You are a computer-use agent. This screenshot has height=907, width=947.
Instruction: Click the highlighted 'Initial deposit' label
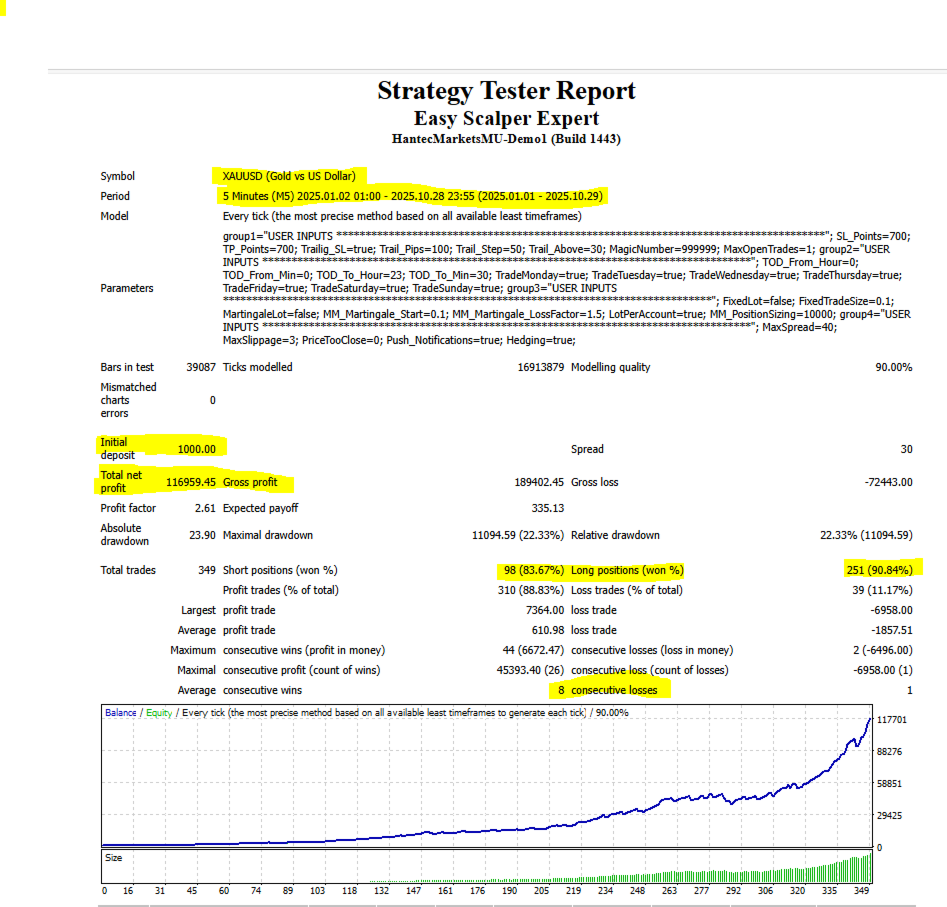(117, 448)
